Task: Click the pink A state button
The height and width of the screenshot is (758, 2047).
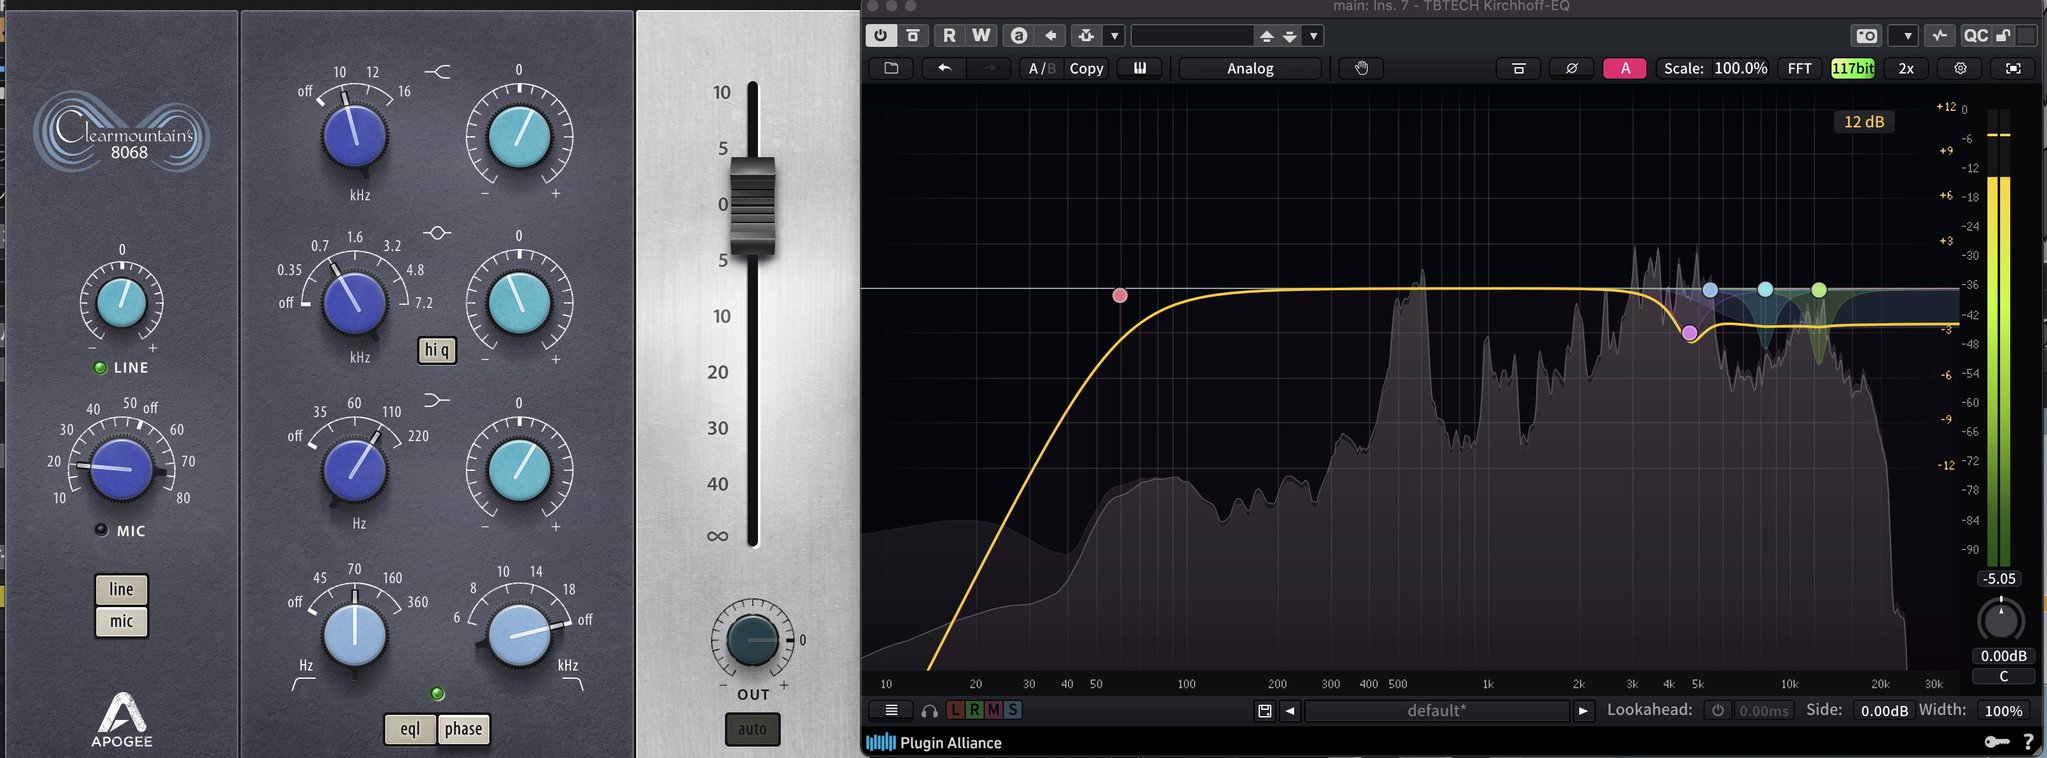Action: [x=1625, y=68]
